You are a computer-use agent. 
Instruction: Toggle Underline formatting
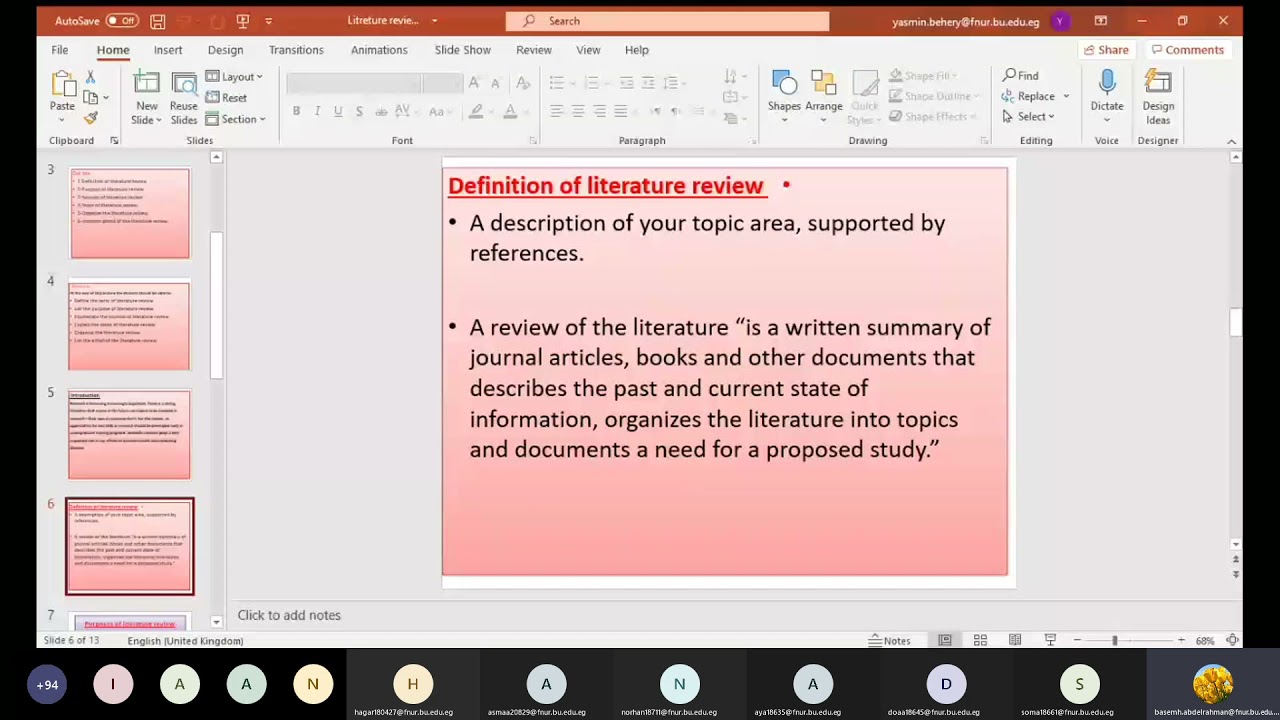coord(338,111)
